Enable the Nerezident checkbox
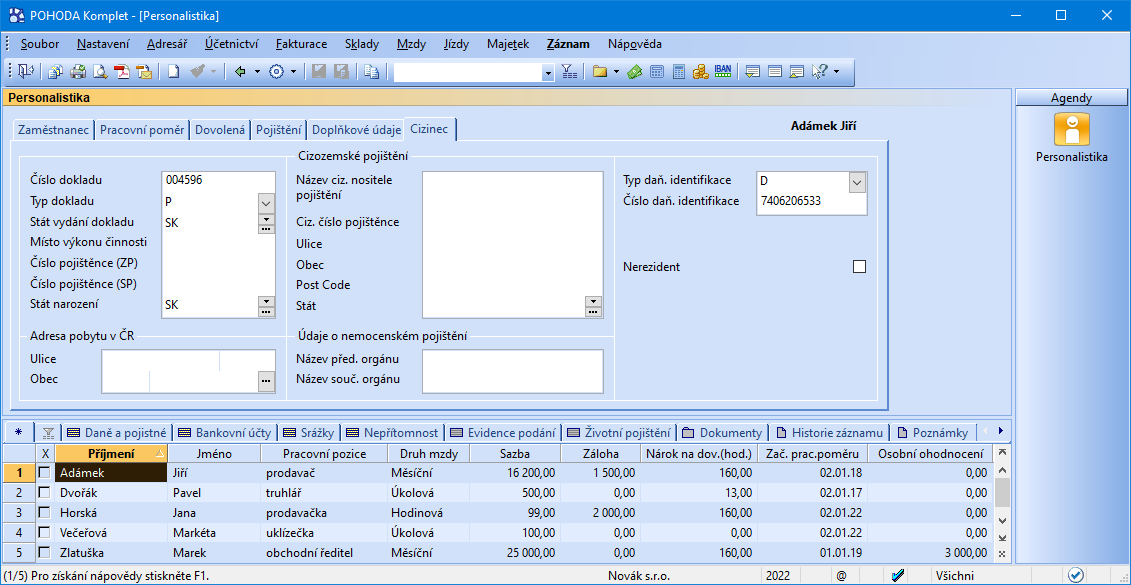 click(x=859, y=267)
